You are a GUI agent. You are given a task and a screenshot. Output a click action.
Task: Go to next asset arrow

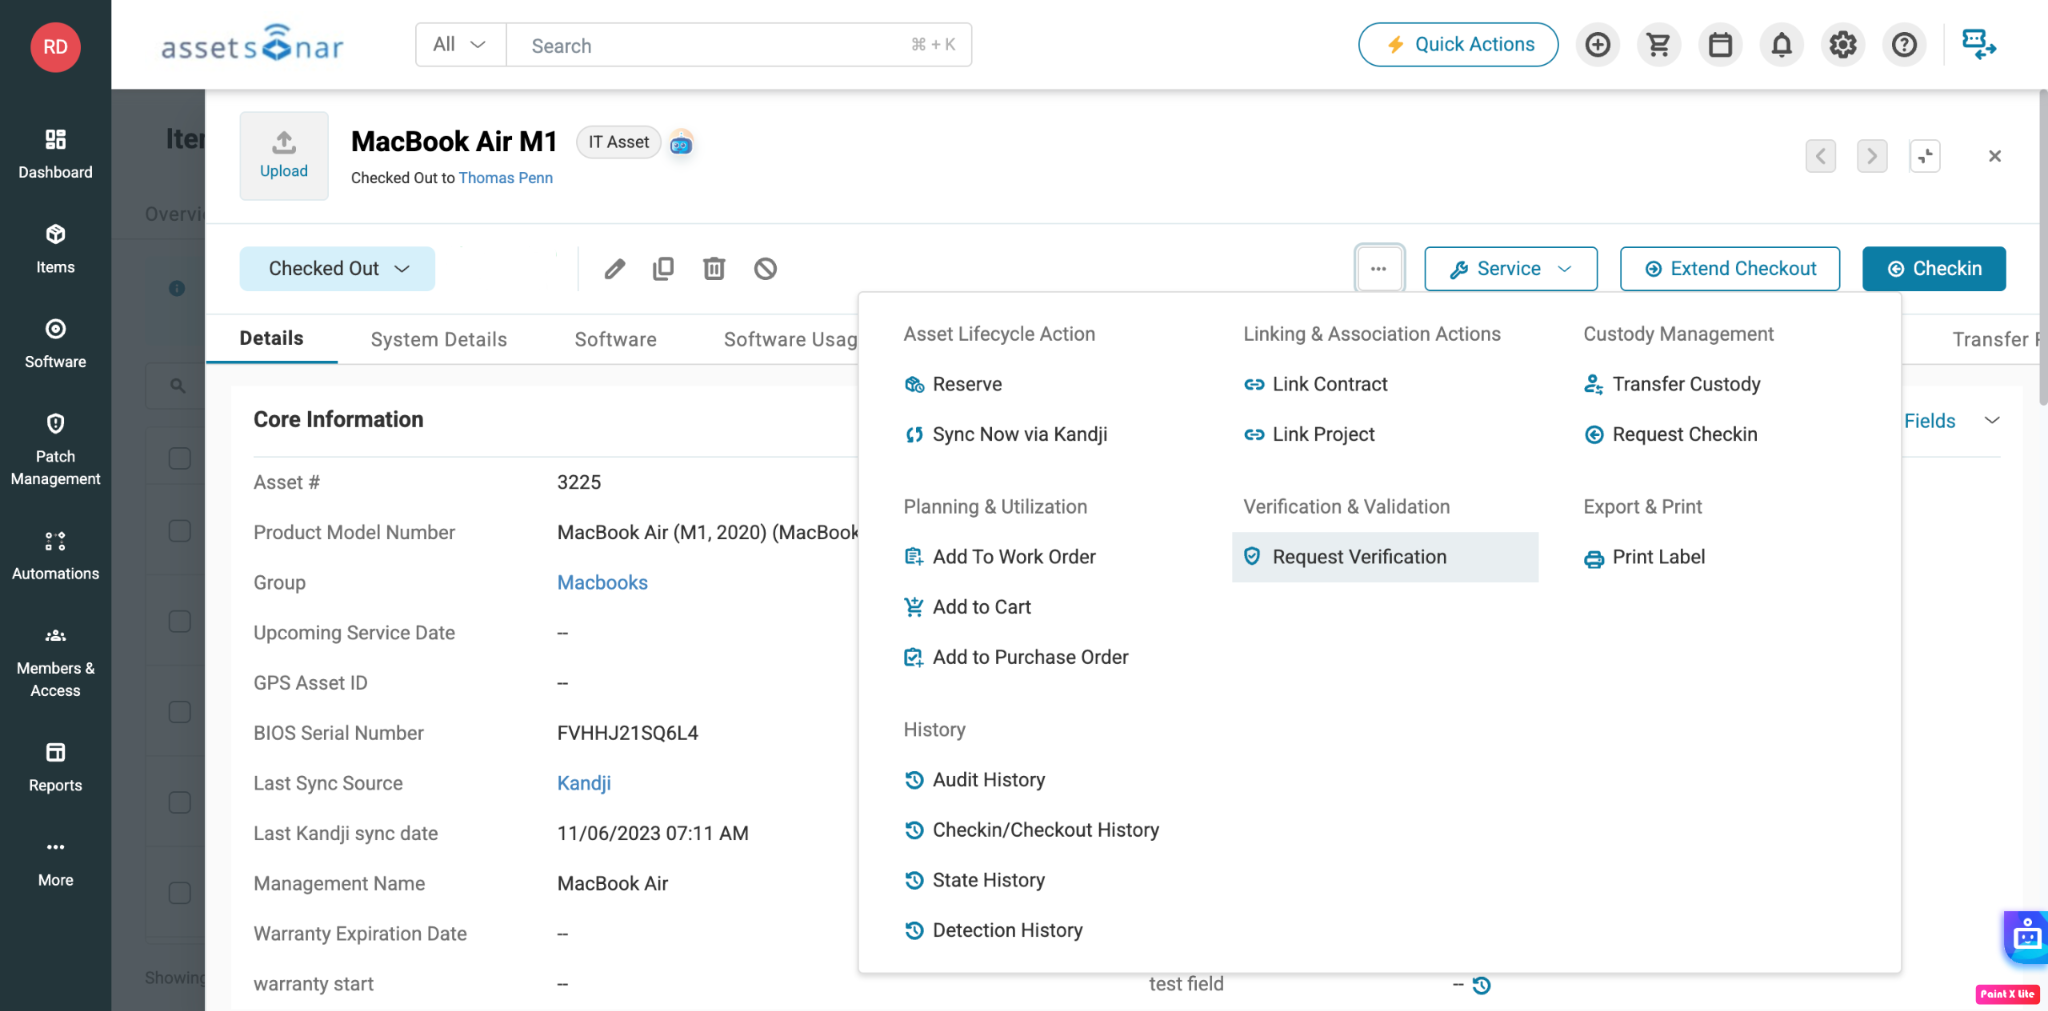click(x=1872, y=156)
